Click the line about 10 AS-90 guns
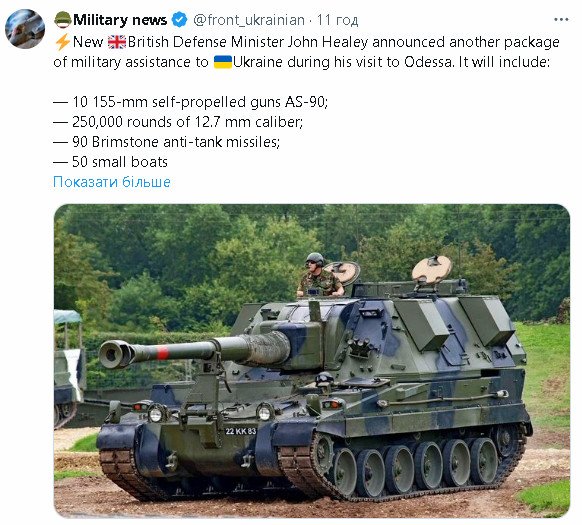The height and width of the screenshot is (525, 582). tap(190, 102)
